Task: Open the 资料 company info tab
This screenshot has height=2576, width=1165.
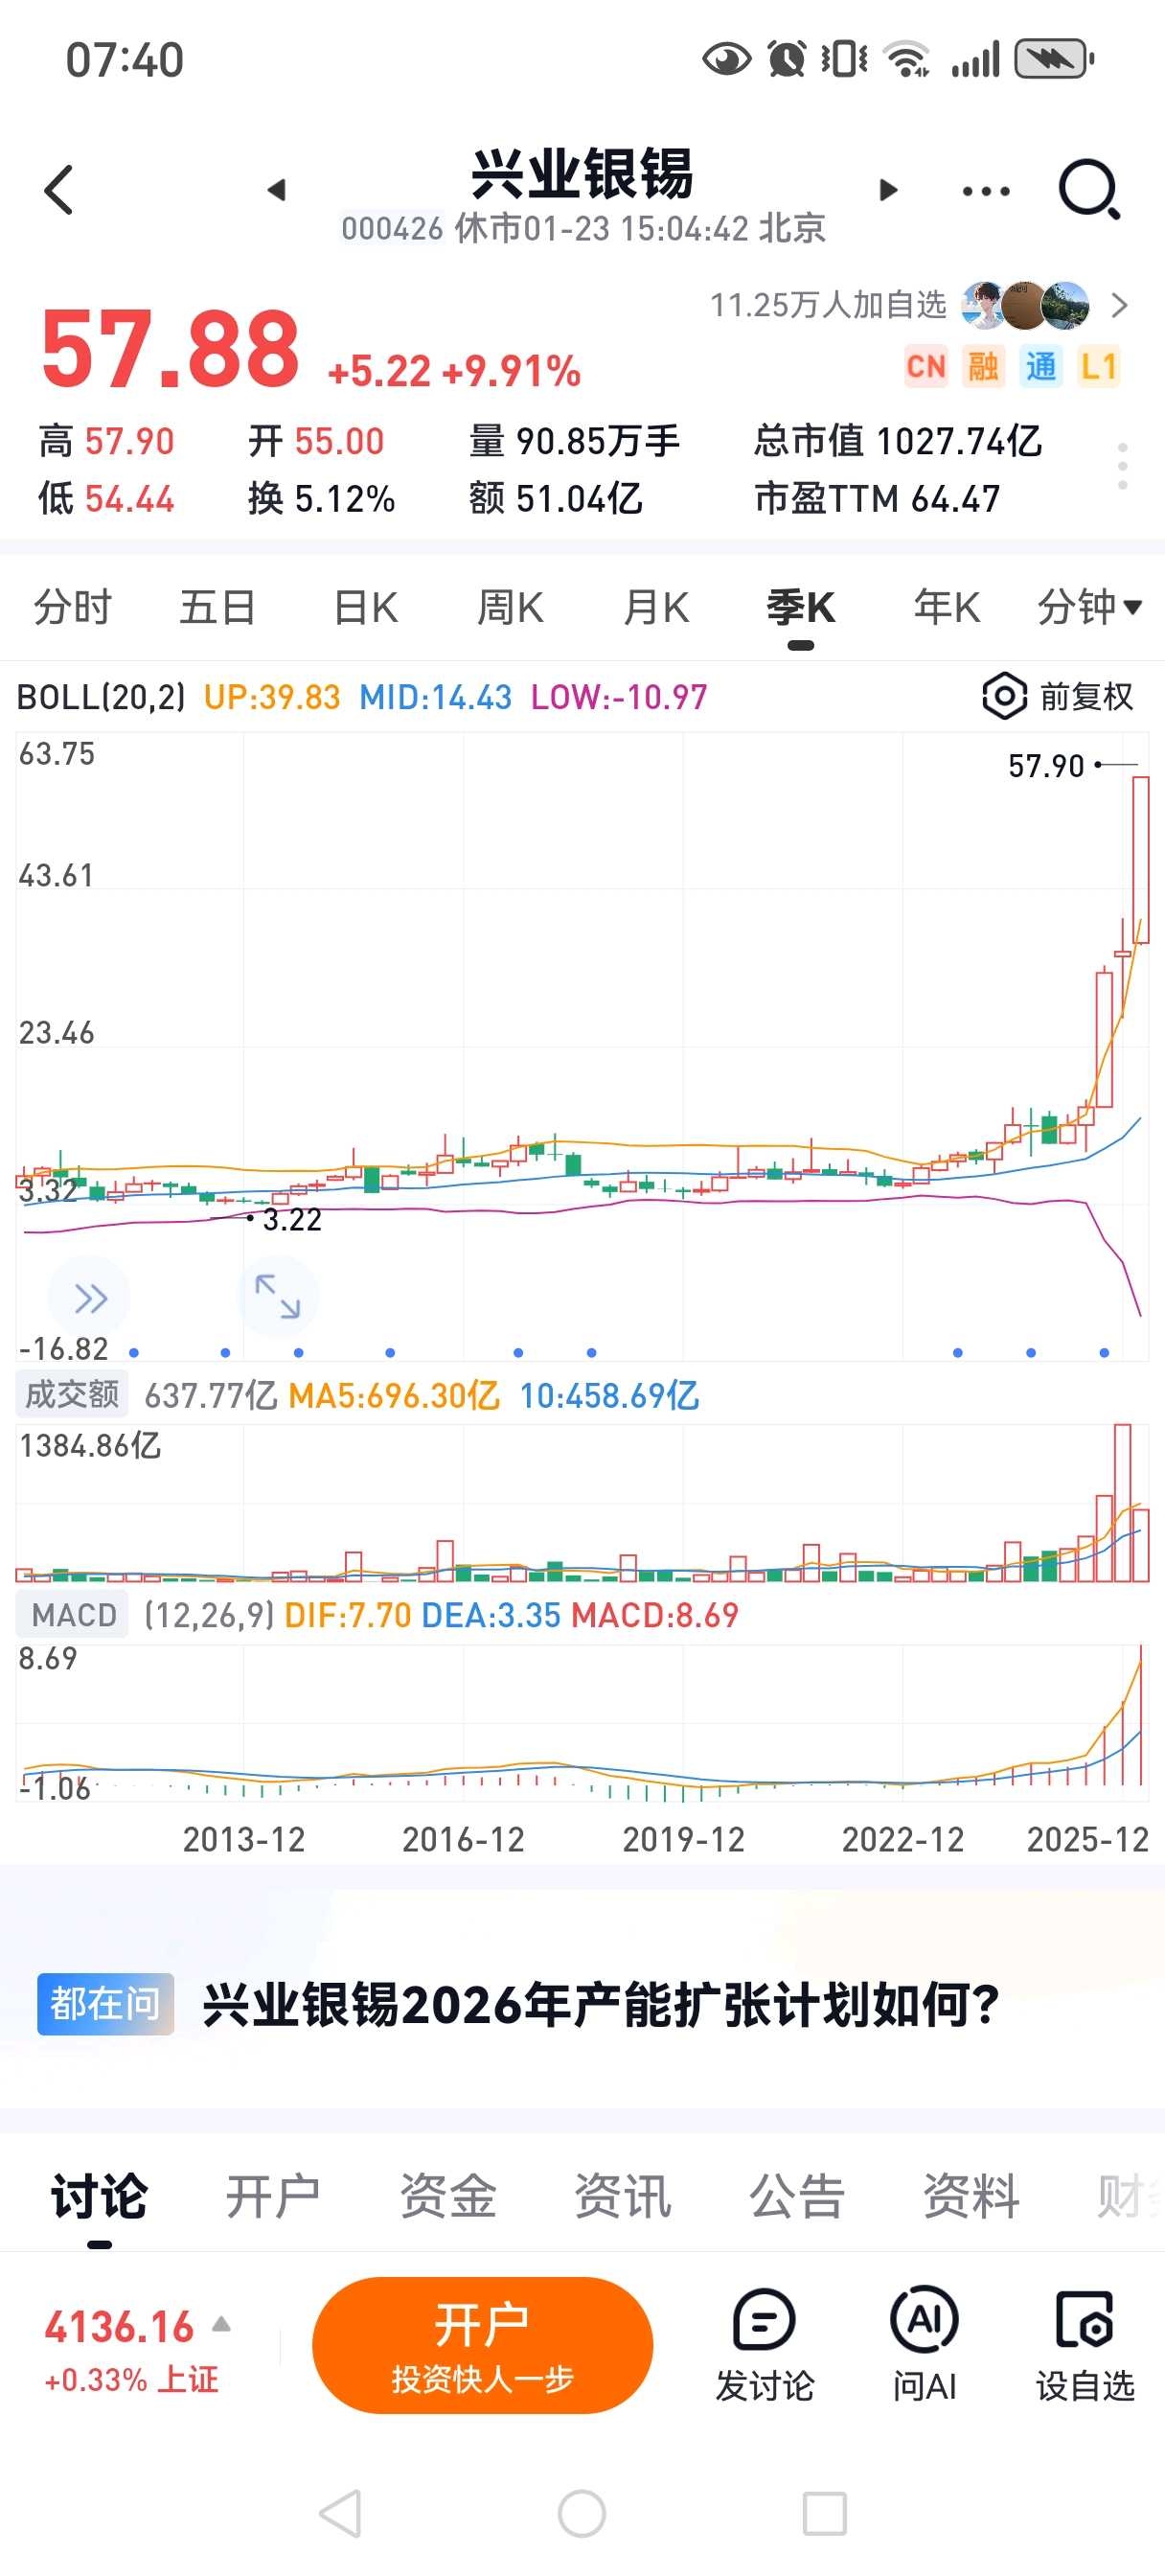Action: coord(971,2197)
